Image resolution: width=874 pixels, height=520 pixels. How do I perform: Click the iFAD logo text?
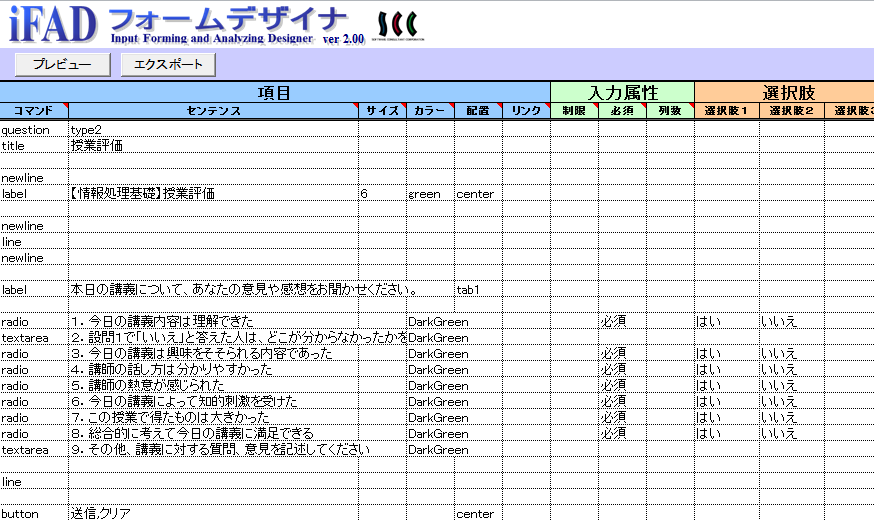53,24
